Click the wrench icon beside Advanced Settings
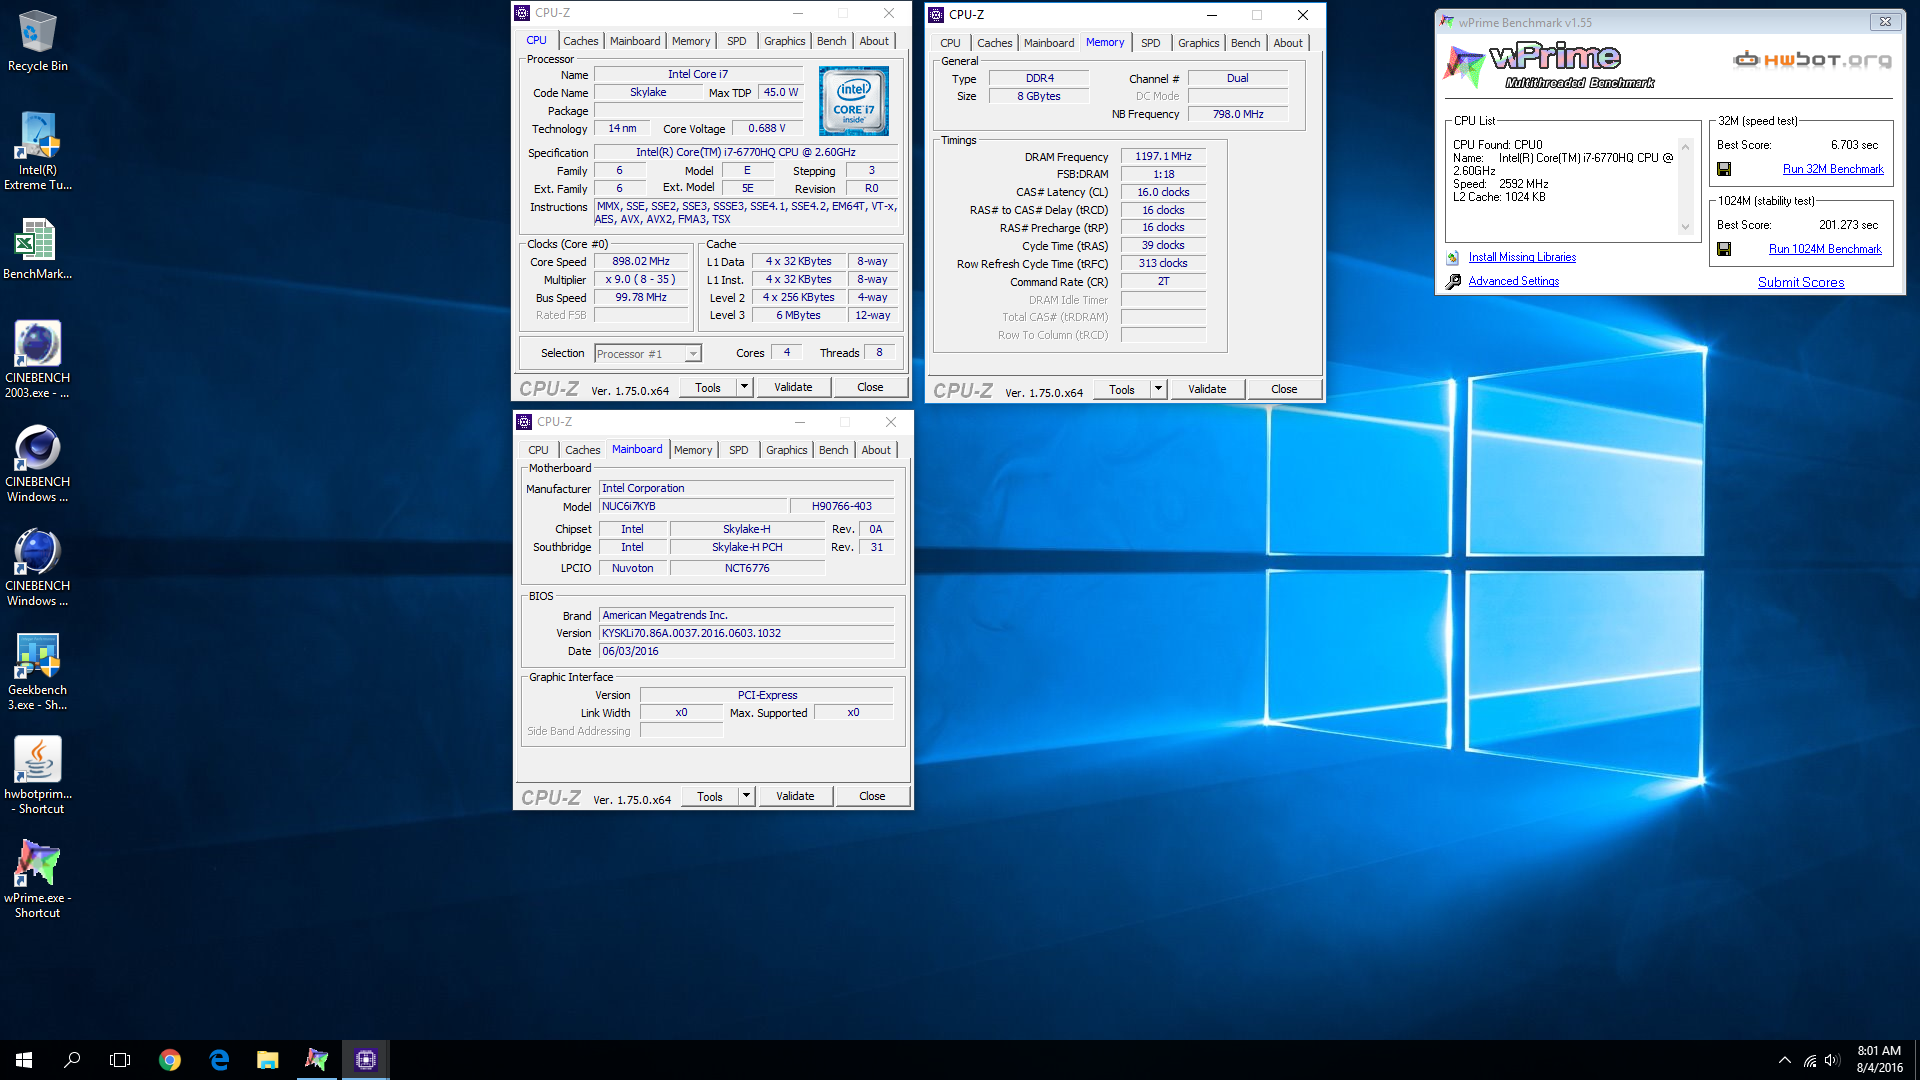The height and width of the screenshot is (1080, 1920). pos(1453,281)
